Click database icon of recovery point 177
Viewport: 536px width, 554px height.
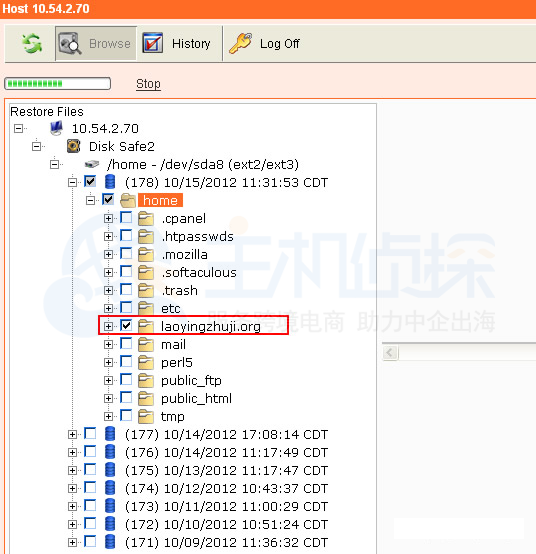pyautogui.click(x=110, y=434)
